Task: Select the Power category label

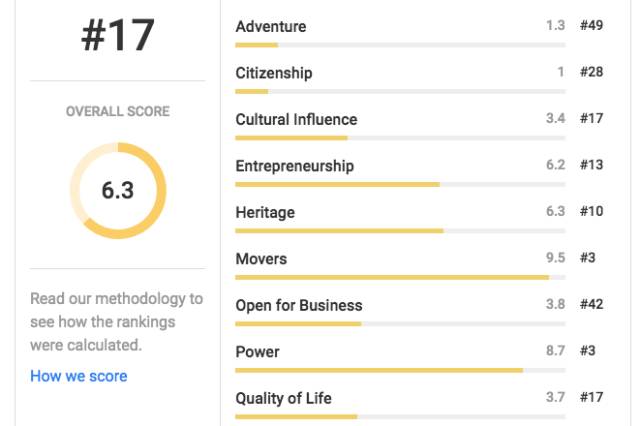Action: [258, 352]
